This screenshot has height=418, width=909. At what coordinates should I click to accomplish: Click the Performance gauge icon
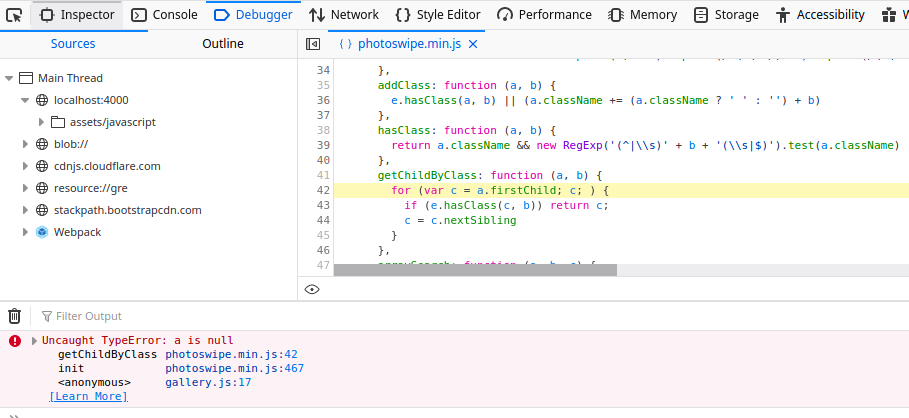[505, 15]
